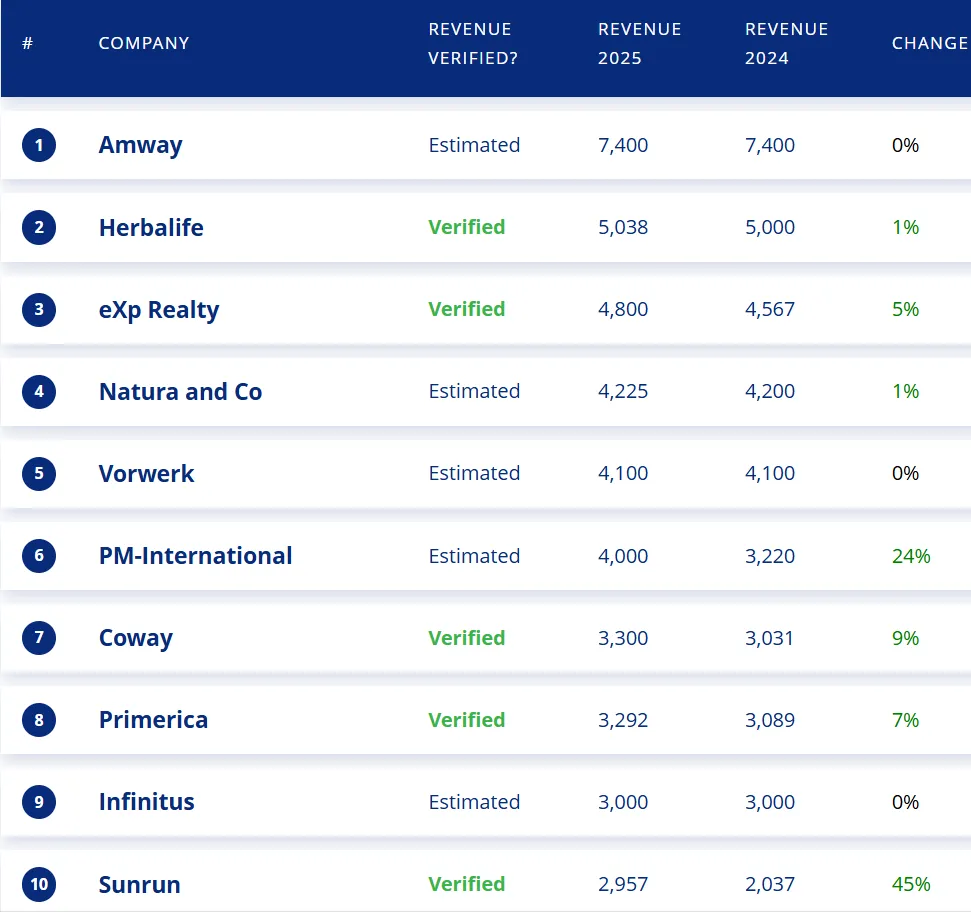Open the Herbalife company page

151,227
